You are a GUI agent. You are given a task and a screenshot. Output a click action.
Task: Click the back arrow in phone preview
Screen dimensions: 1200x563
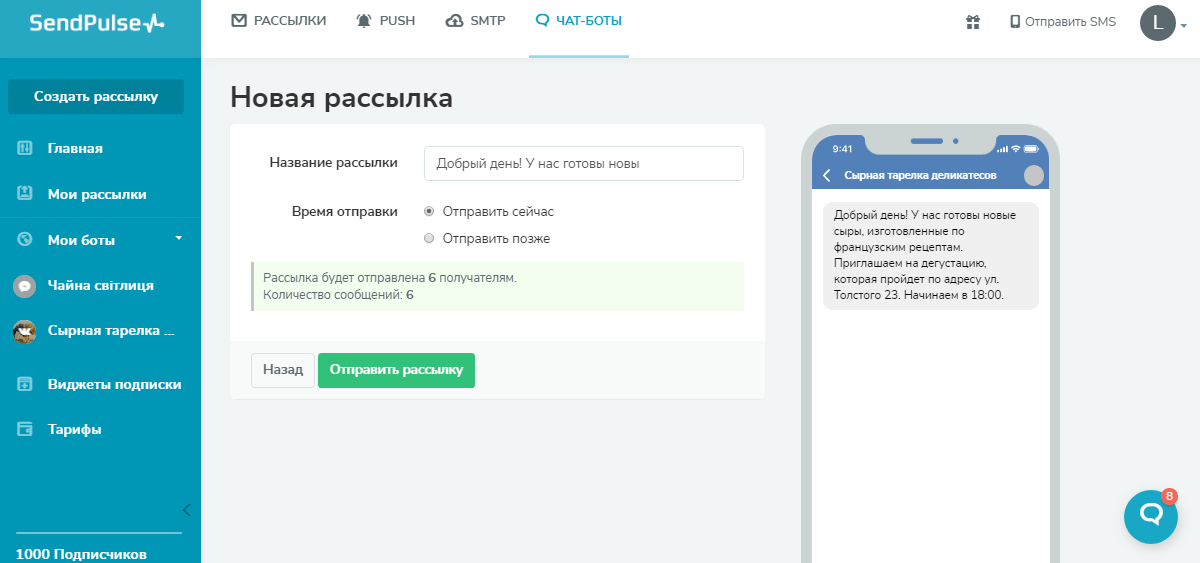pos(827,176)
